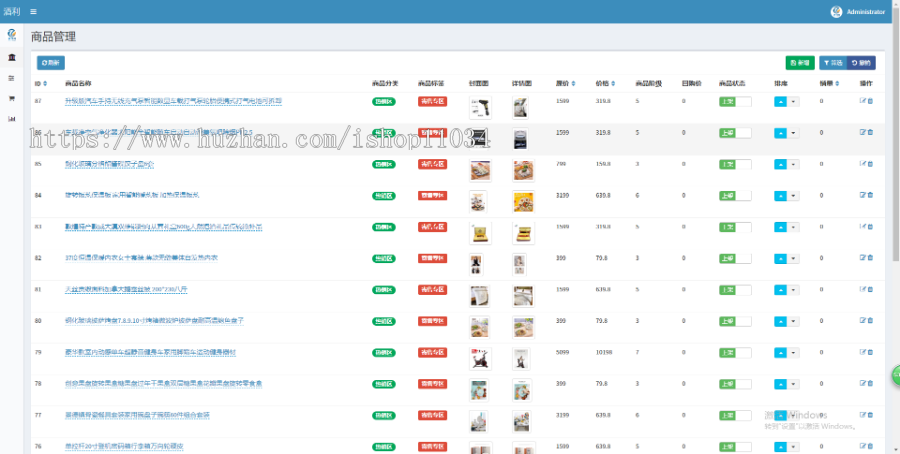The width and height of the screenshot is (900, 454).
Task: View detail image thumbnail of product 79
Action: [521, 358]
